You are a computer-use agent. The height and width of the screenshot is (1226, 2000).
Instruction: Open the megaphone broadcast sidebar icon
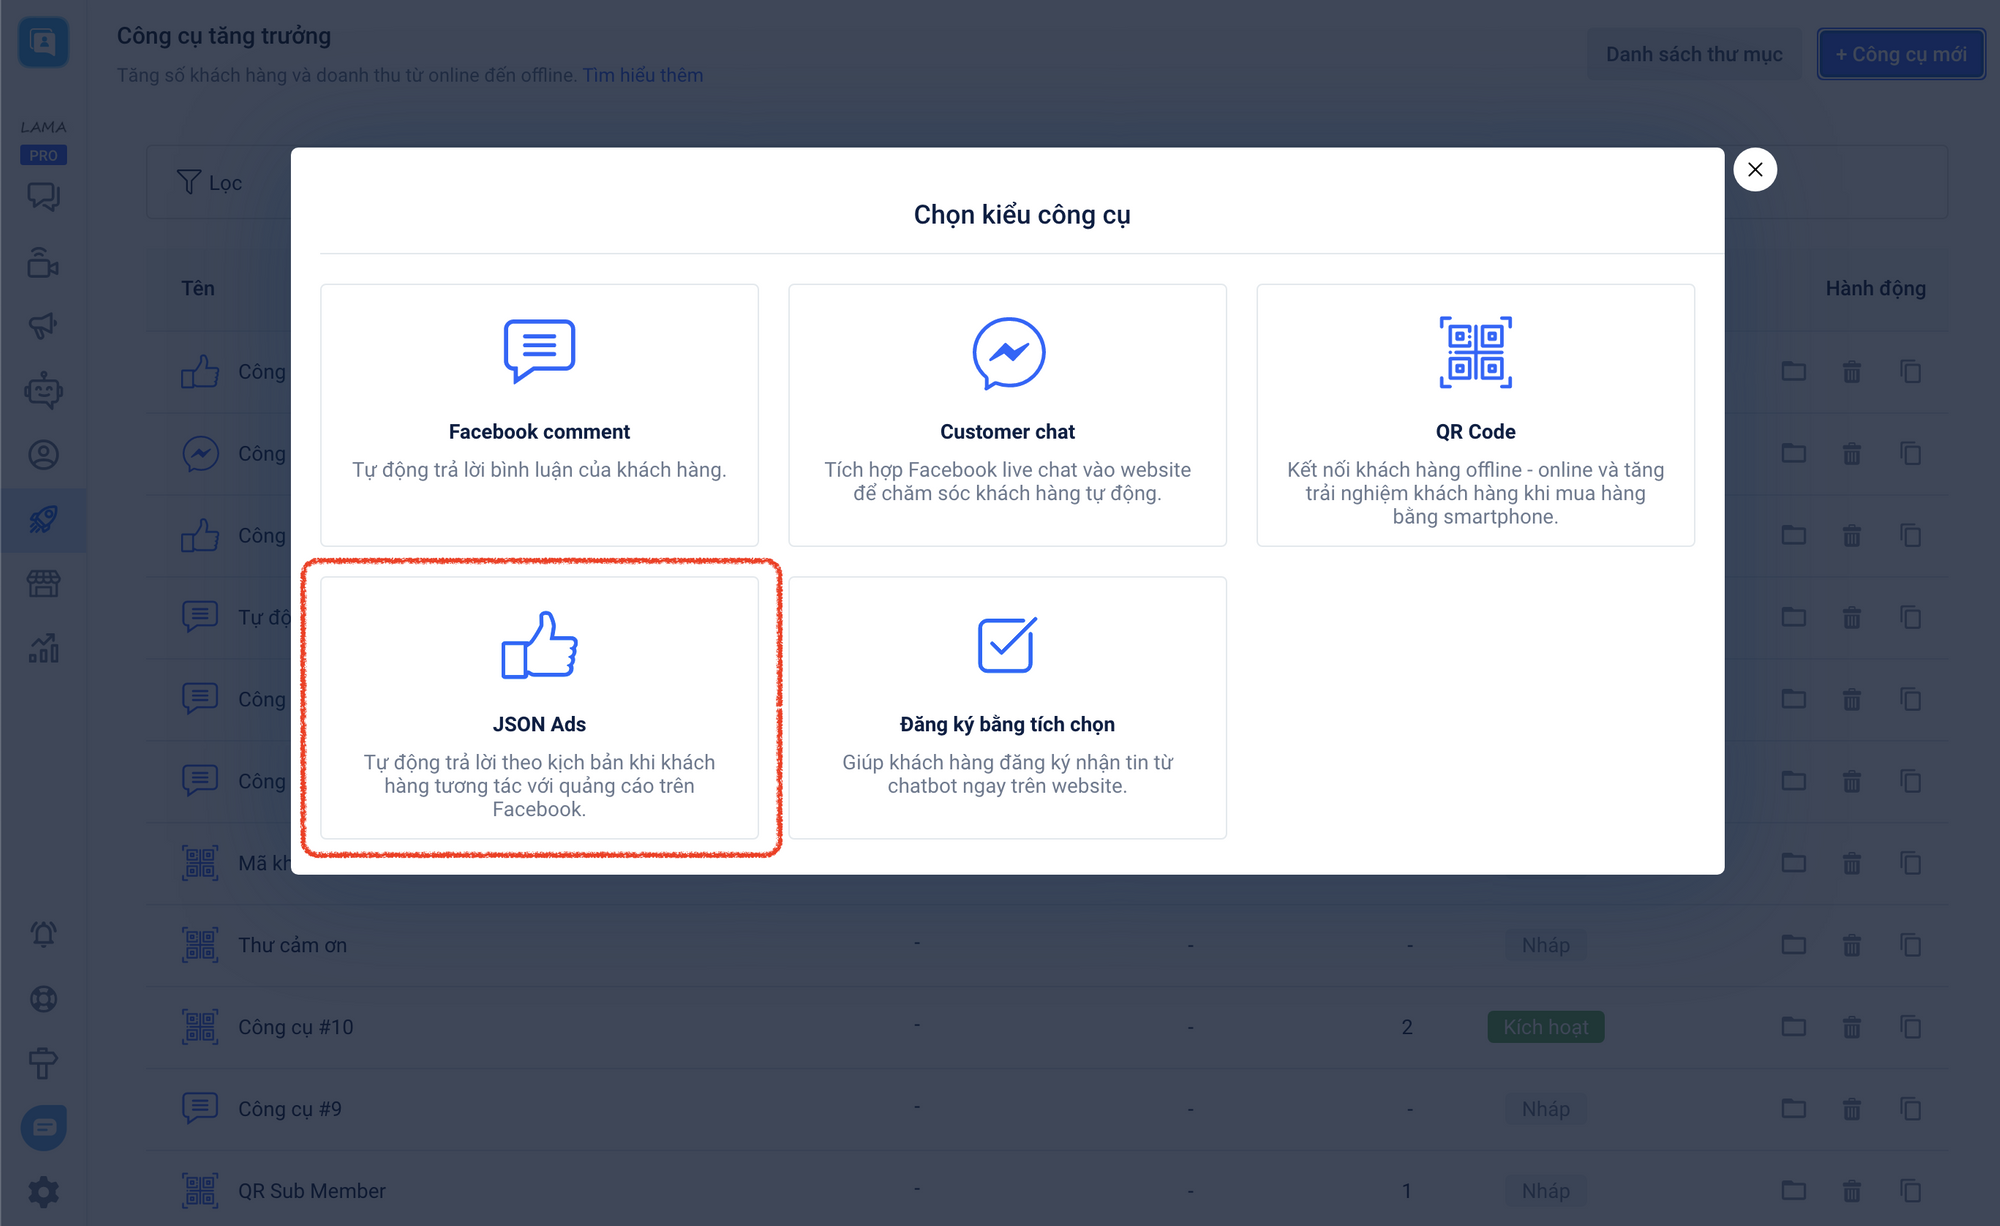43,325
